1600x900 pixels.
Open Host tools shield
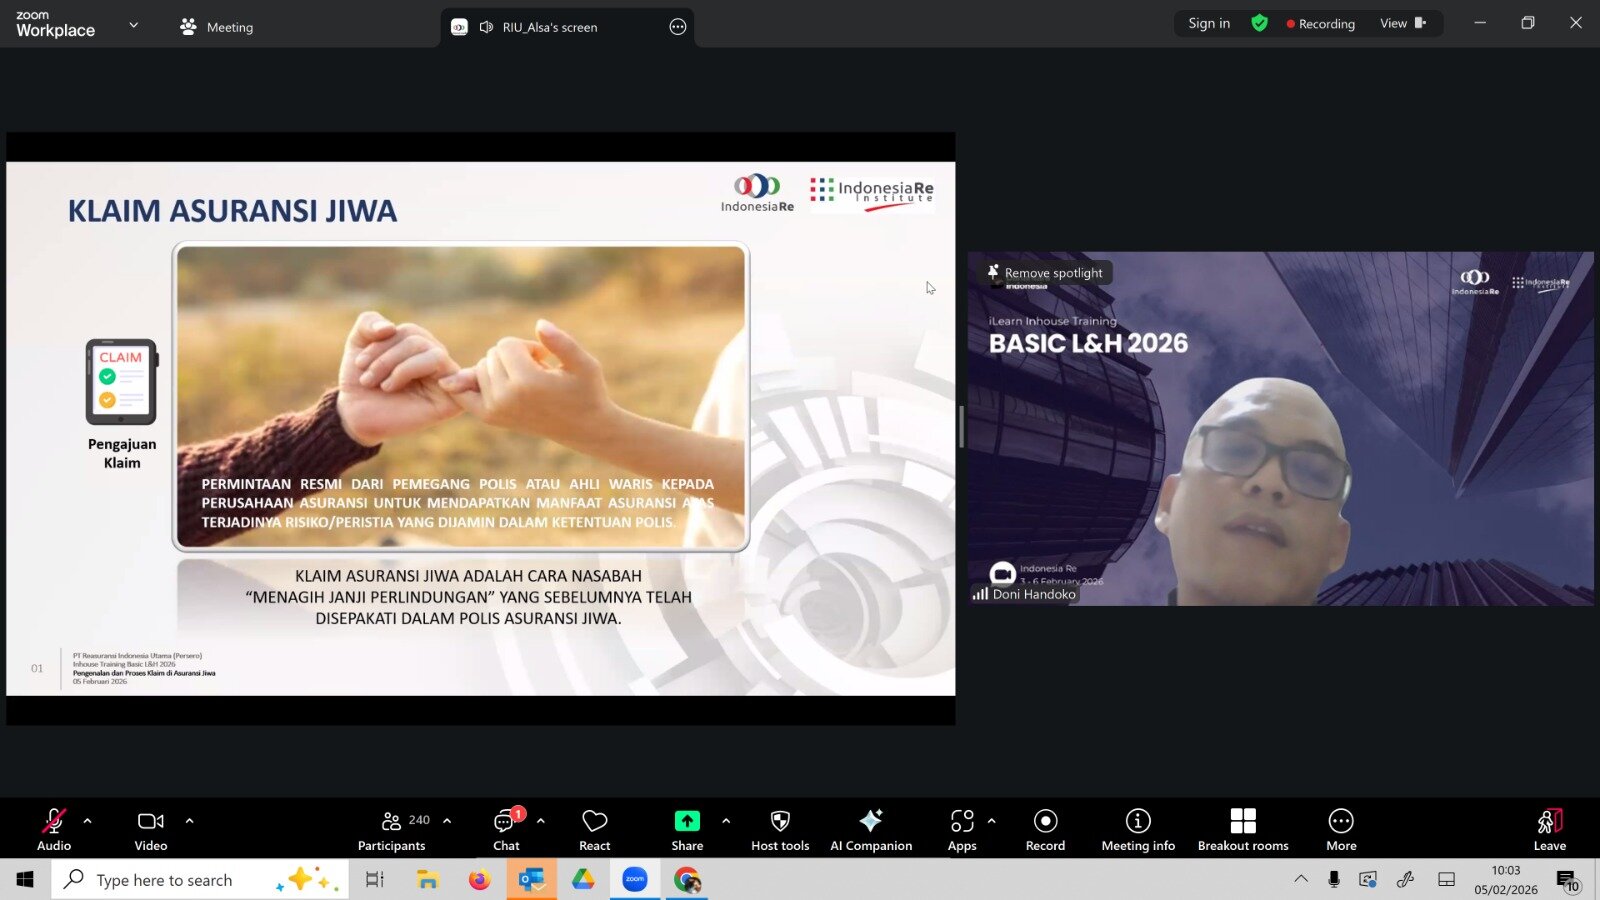coord(780,830)
